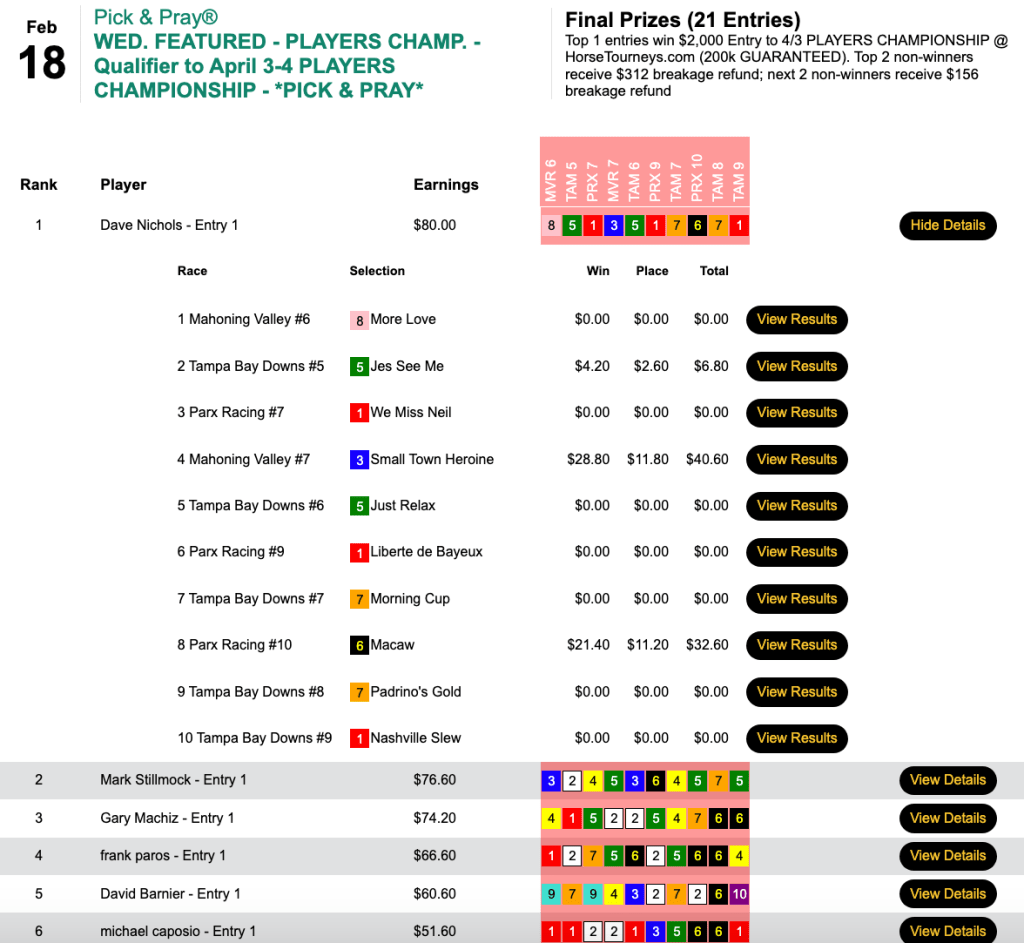Click black number 6 badge beside Macaw
Viewport: 1024px width, 943px height.
tap(359, 645)
